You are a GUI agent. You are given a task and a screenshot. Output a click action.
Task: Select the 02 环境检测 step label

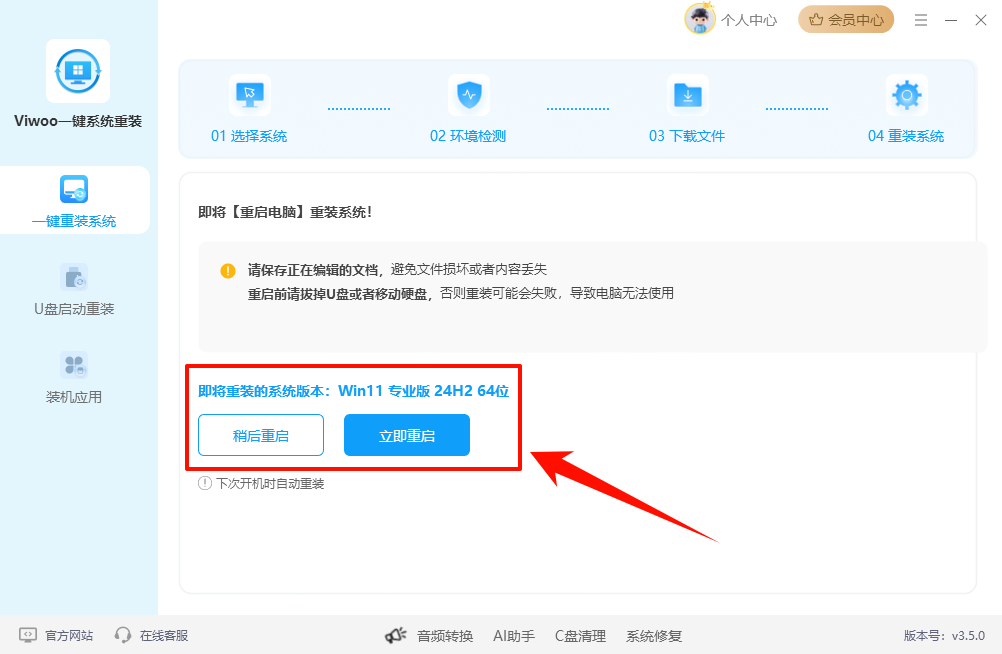click(468, 136)
